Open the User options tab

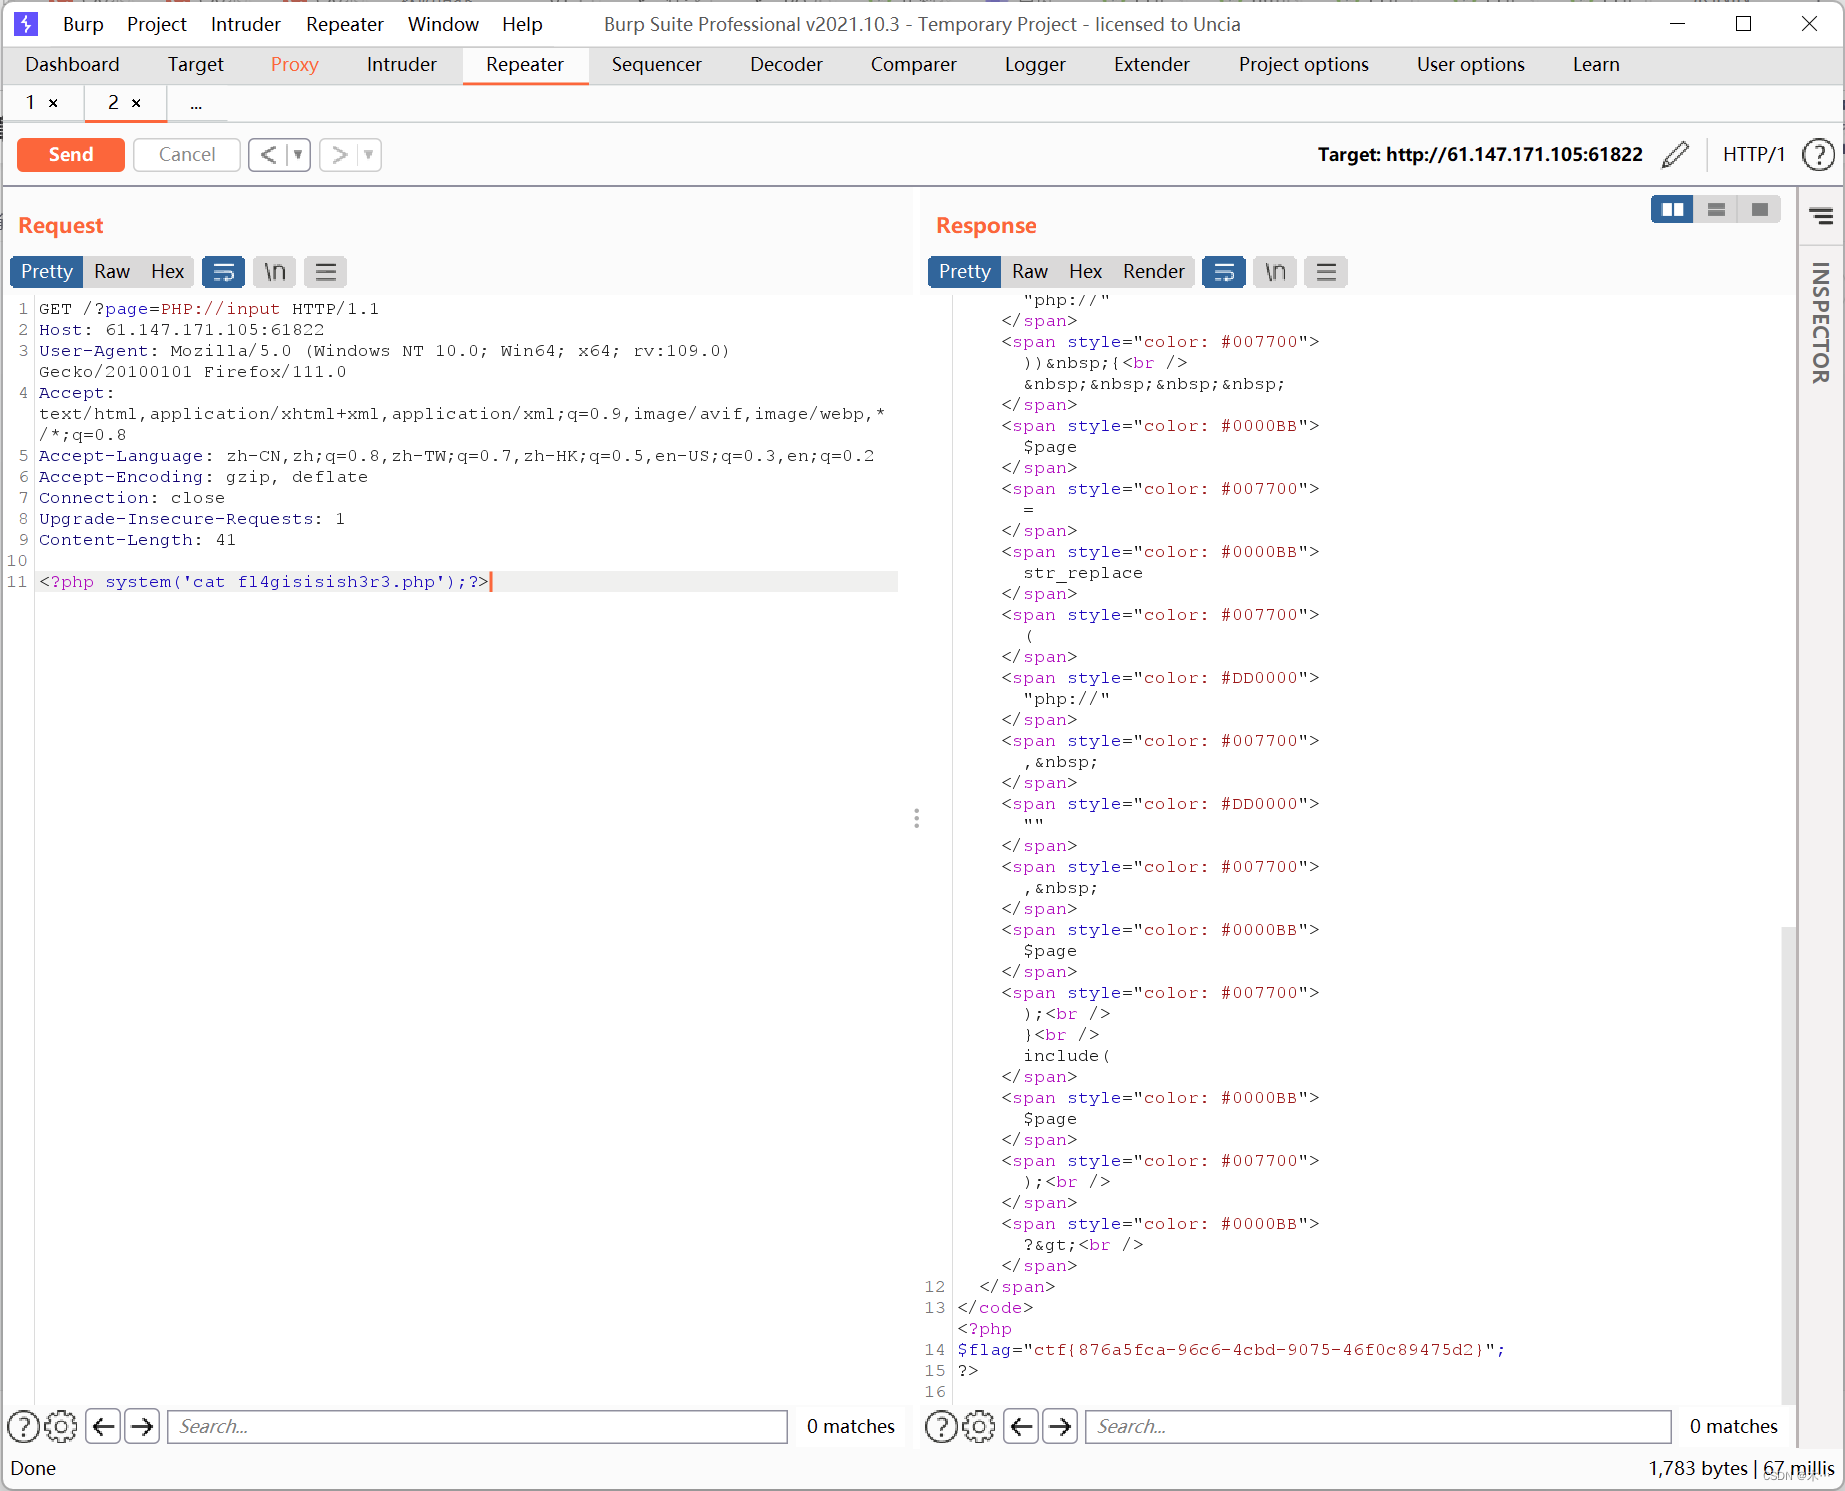(x=1471, y=65)
